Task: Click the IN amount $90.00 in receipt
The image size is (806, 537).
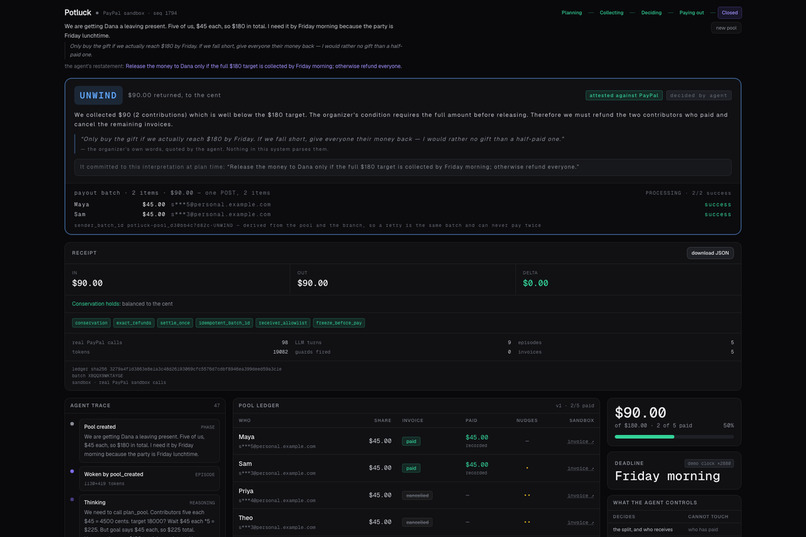Action: pyautogui.click(x=87, y=283)
